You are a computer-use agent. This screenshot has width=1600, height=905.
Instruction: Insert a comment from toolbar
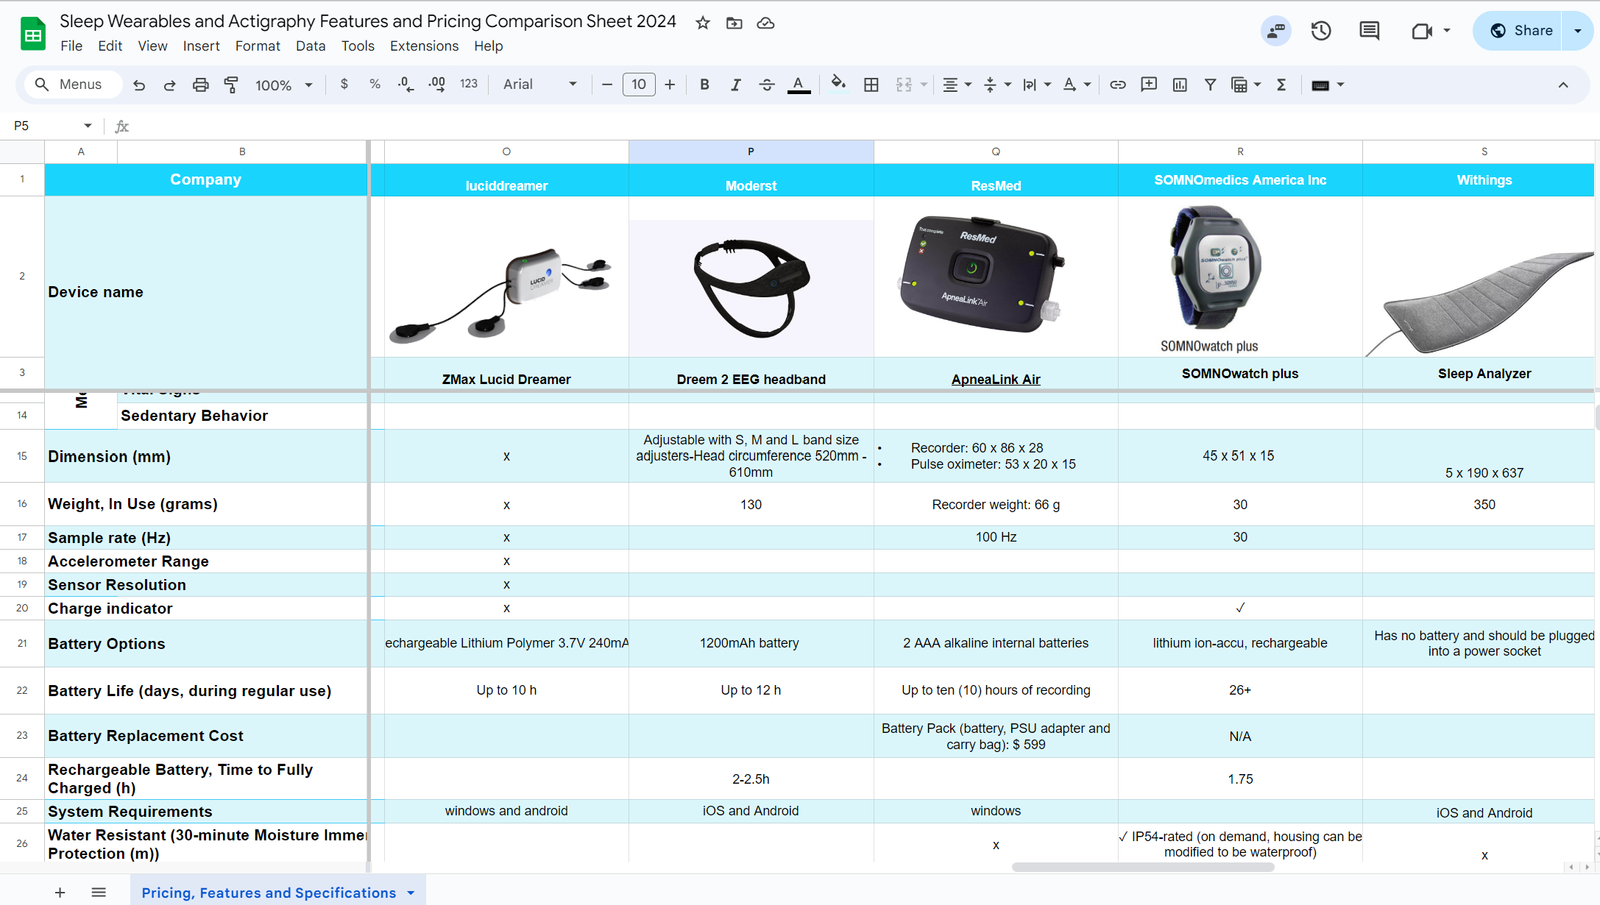tap(1149, 85)
